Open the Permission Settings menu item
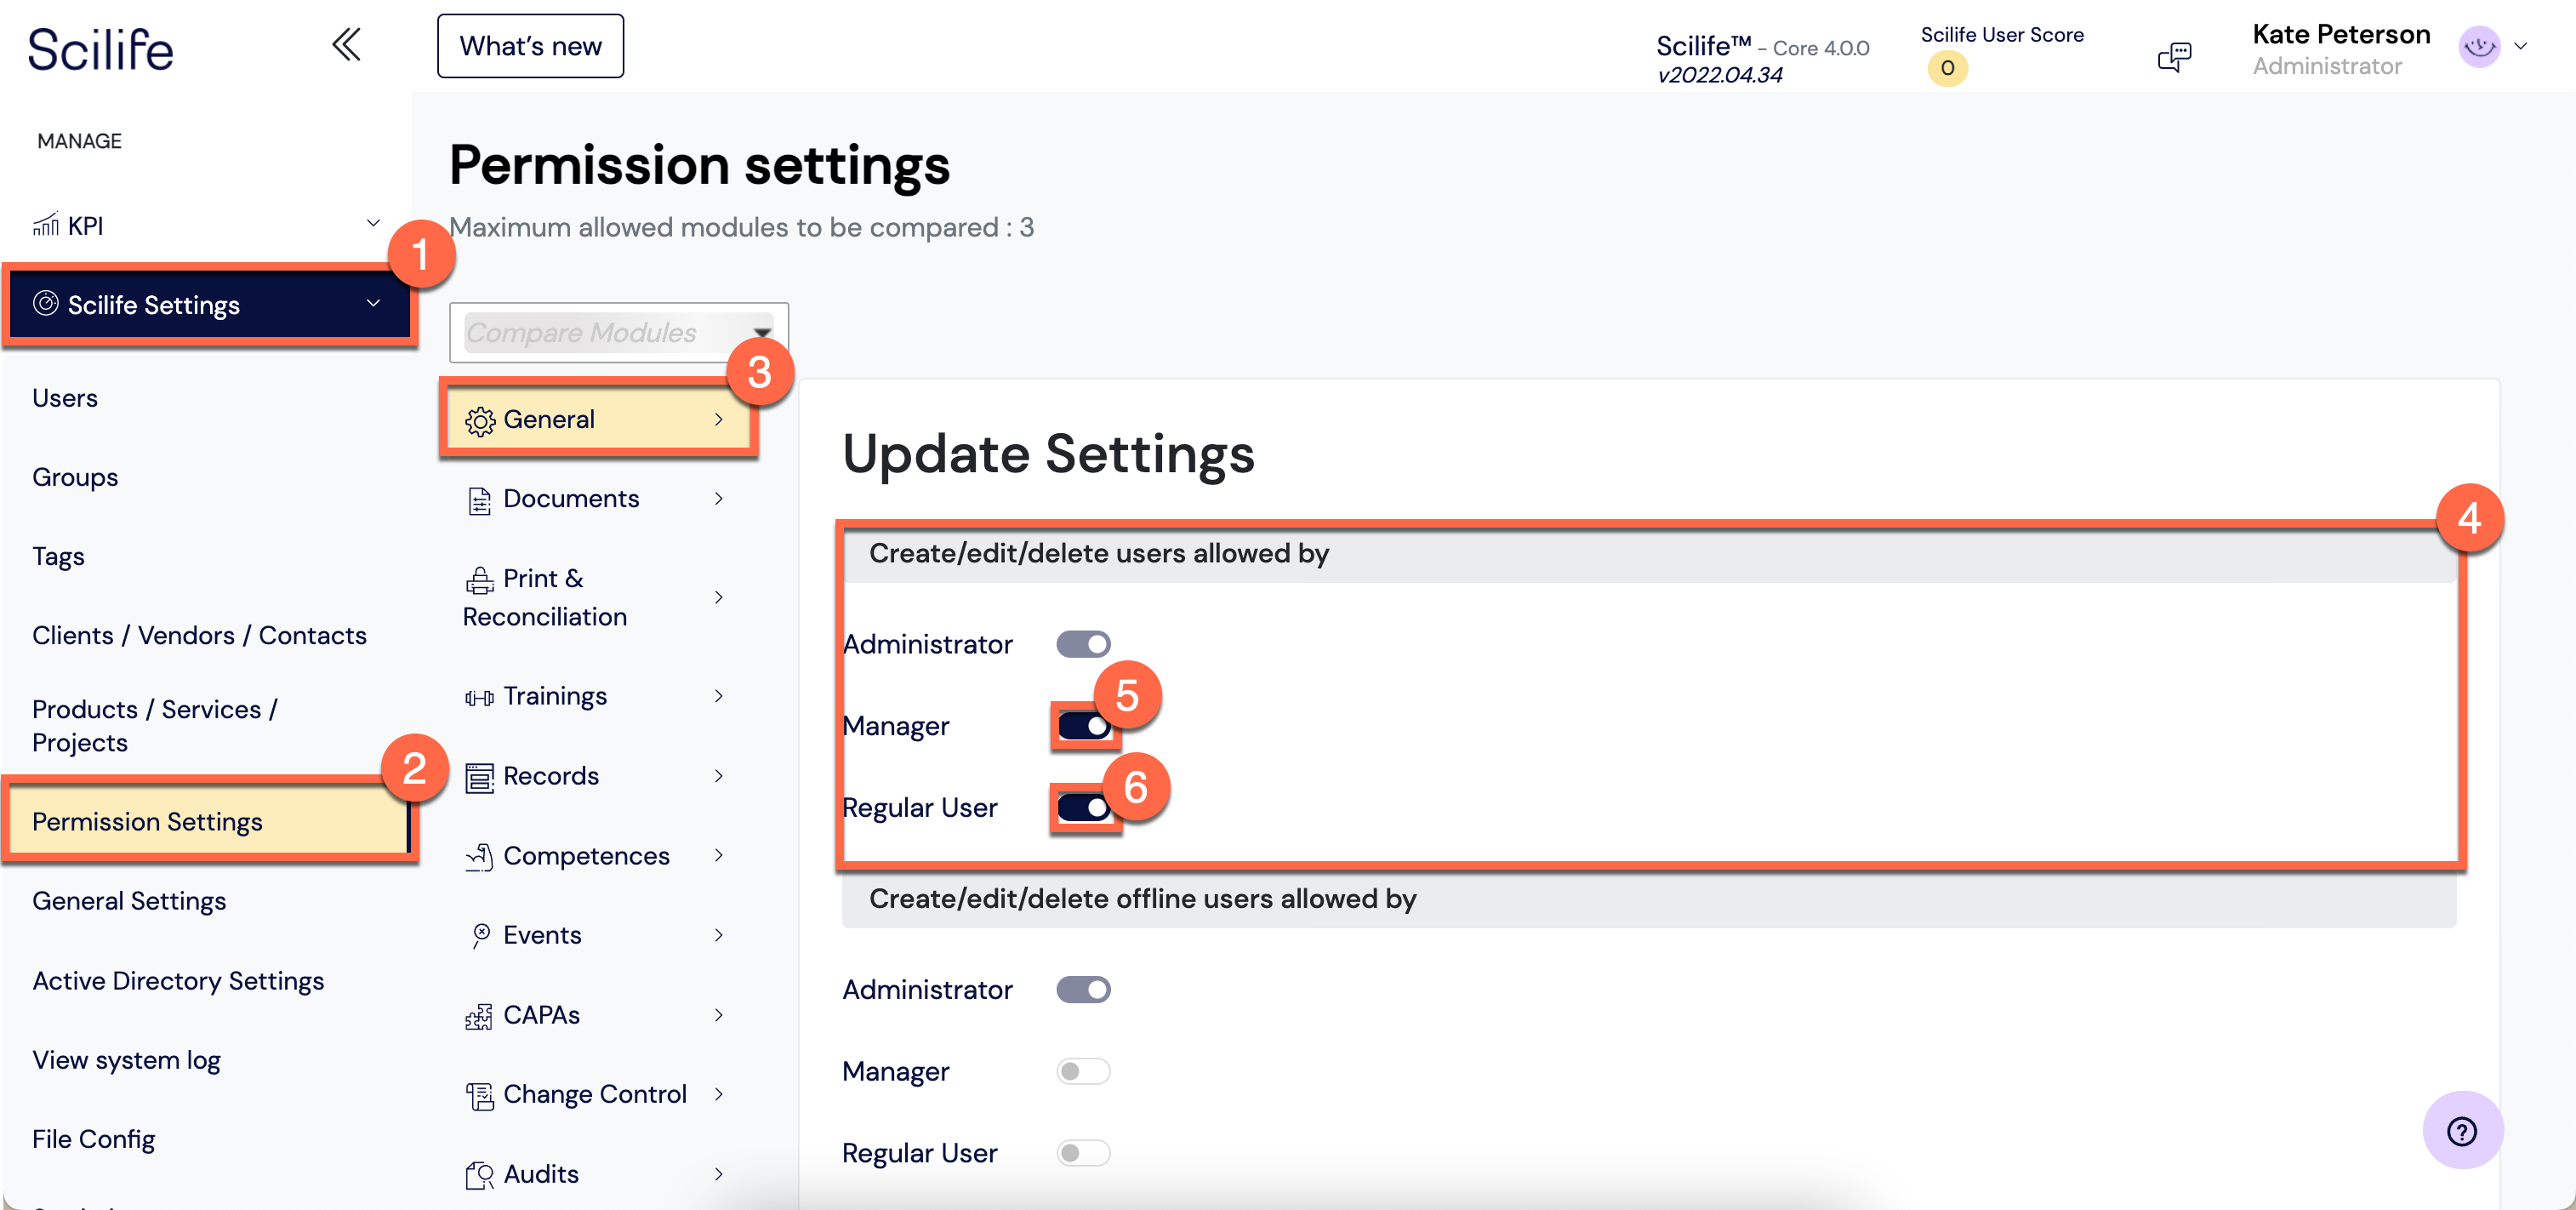Image resolution: width=2576 pixels, height=1210 pixels. coord(148,821)
